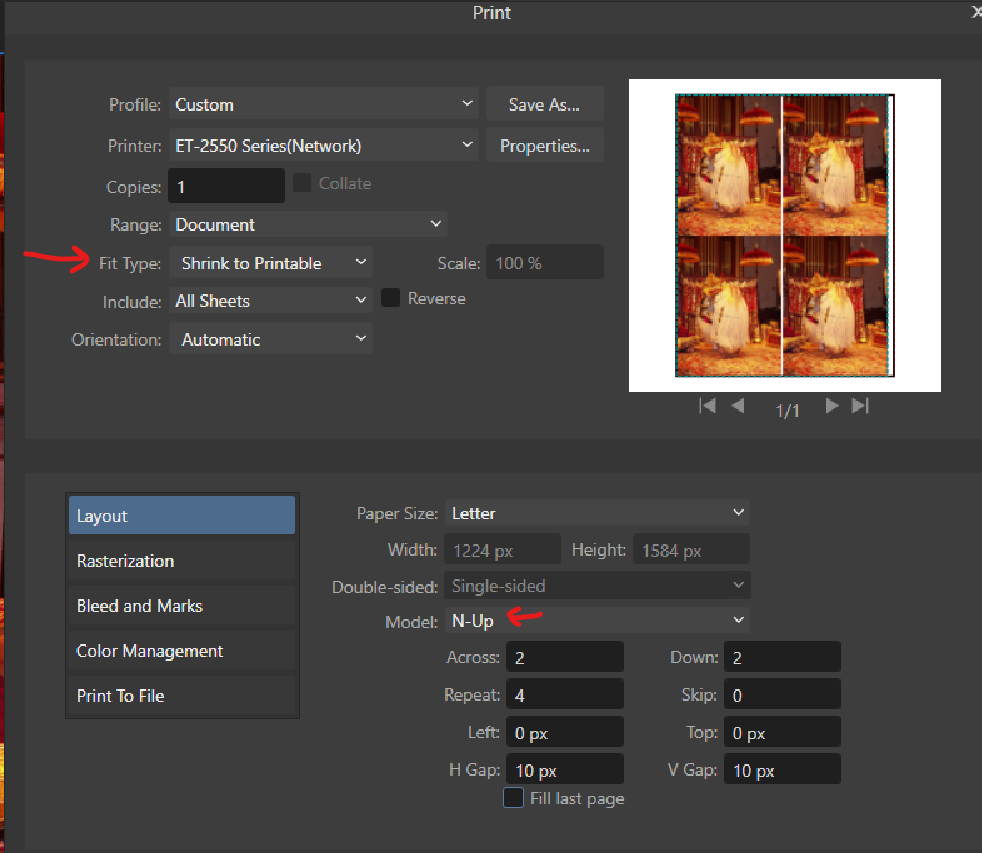This screenshot has width=982, height=853.
Task: Click the Copies input field
Action: click(227, 187)
